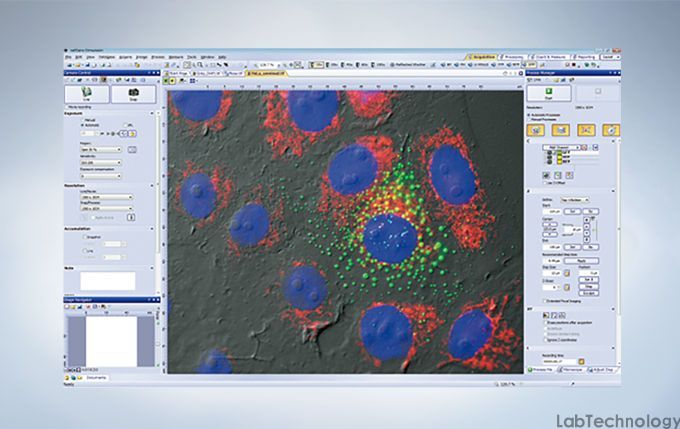Select Automatic exposure radio button
680x429 pixels.
[x=82, y=125]
